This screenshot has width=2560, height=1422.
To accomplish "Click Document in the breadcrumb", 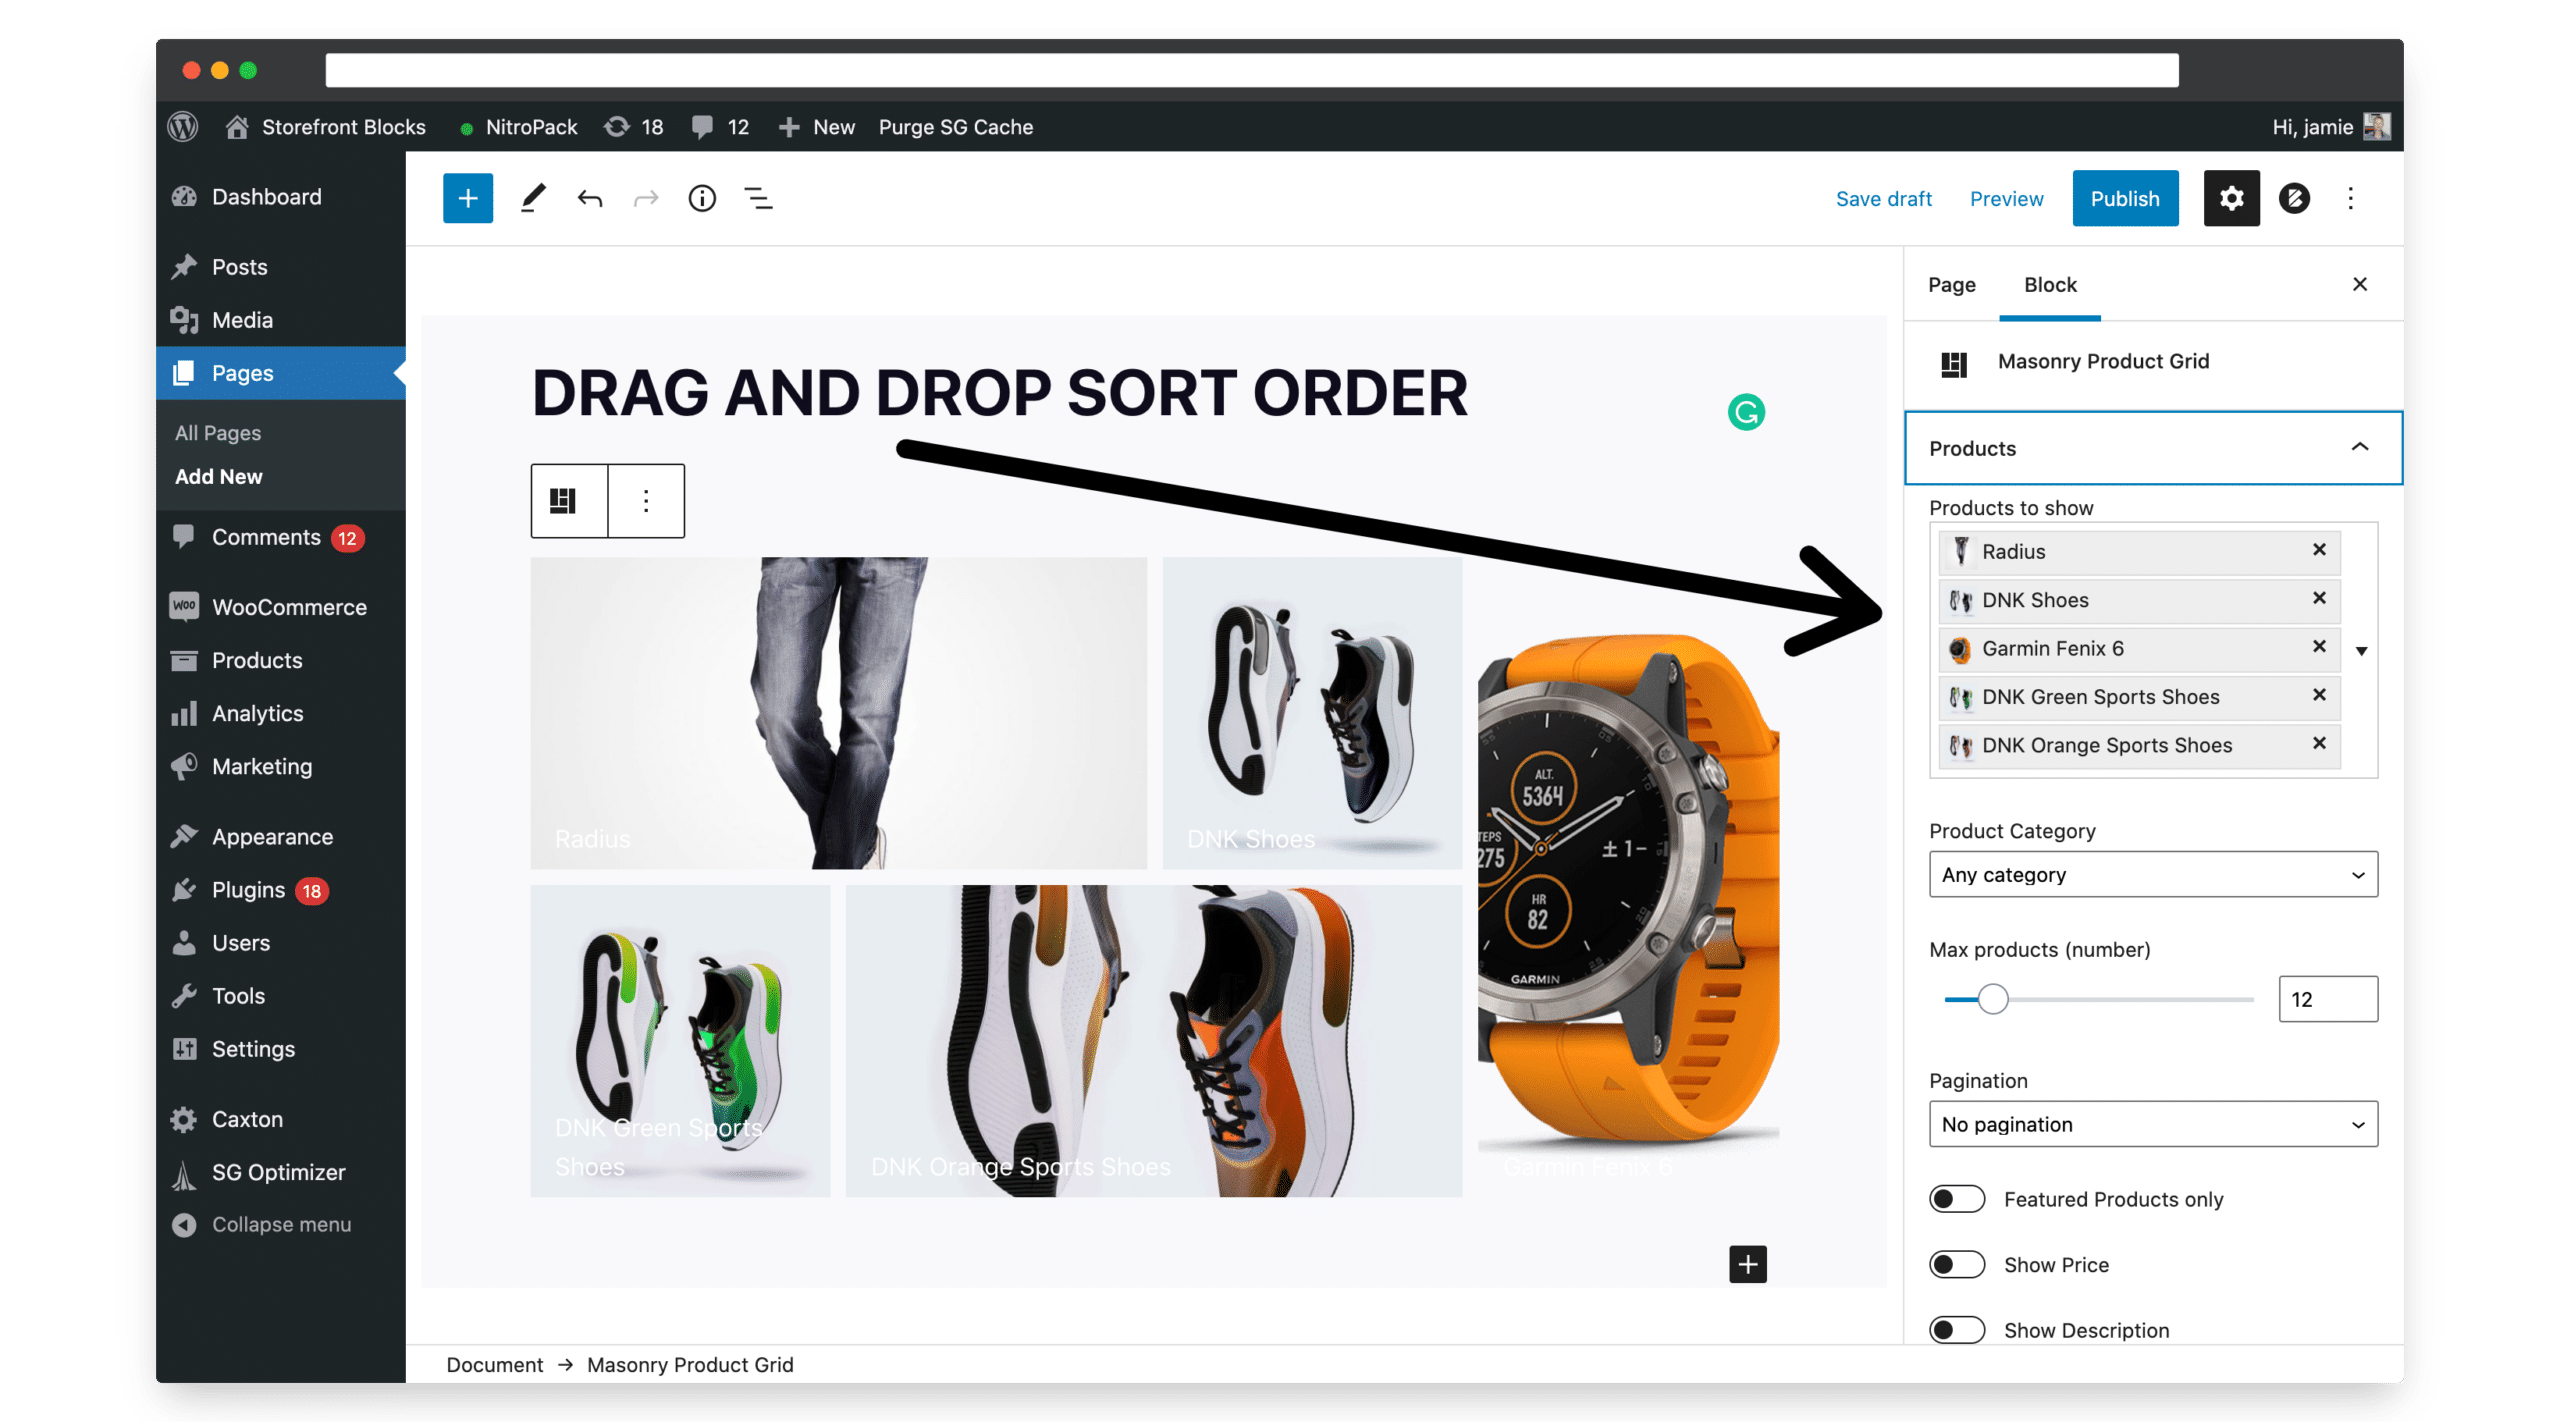I will [494, 1365].
